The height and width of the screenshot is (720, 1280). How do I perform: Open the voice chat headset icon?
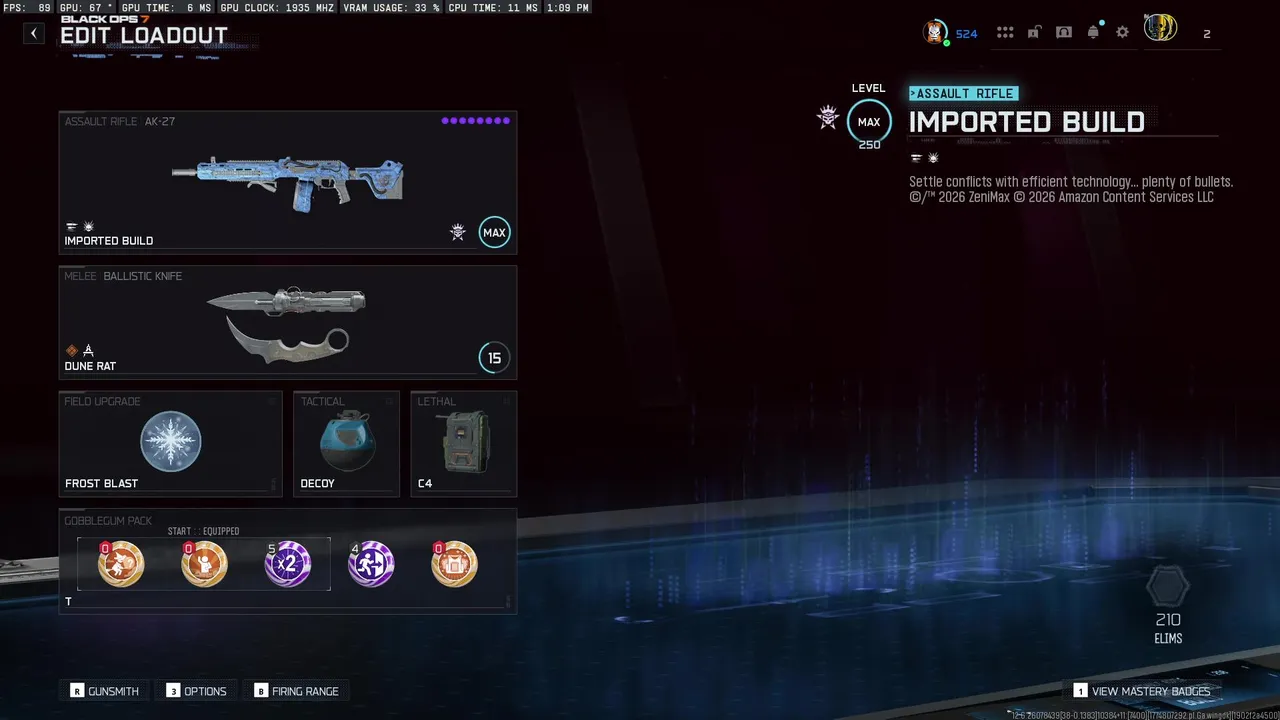tap(1064, 32)
